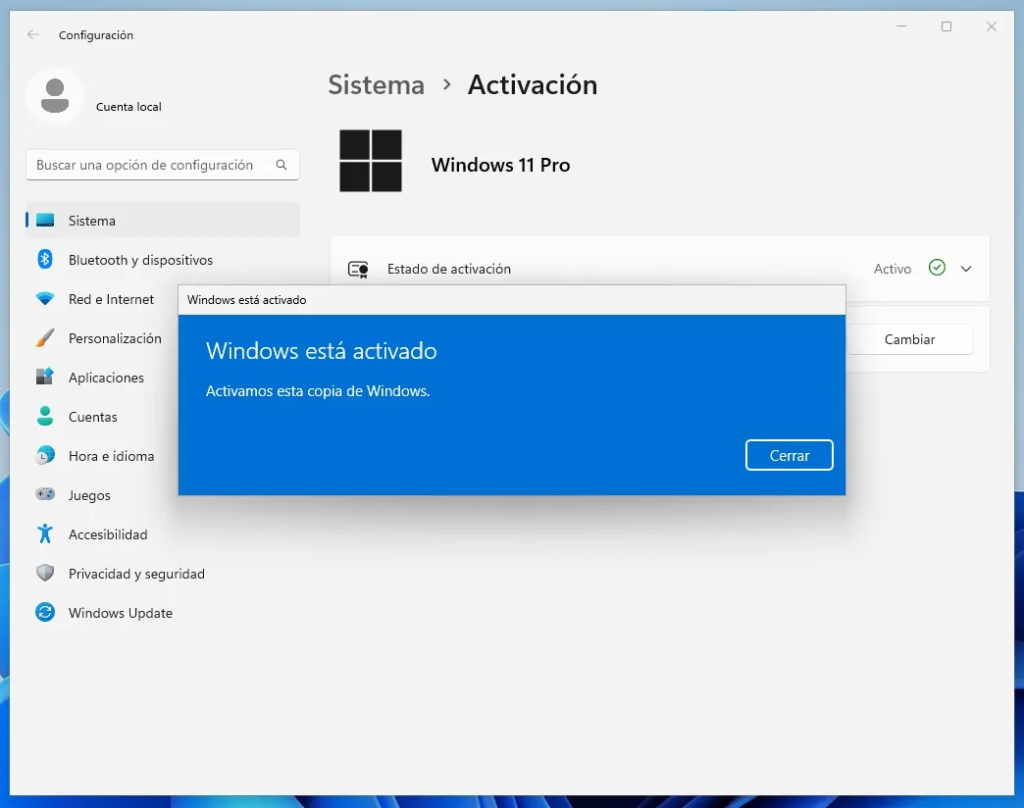Screen dimensions: 1024x808
Task: Click the Activo status text
Action: (x=892, y=268)
